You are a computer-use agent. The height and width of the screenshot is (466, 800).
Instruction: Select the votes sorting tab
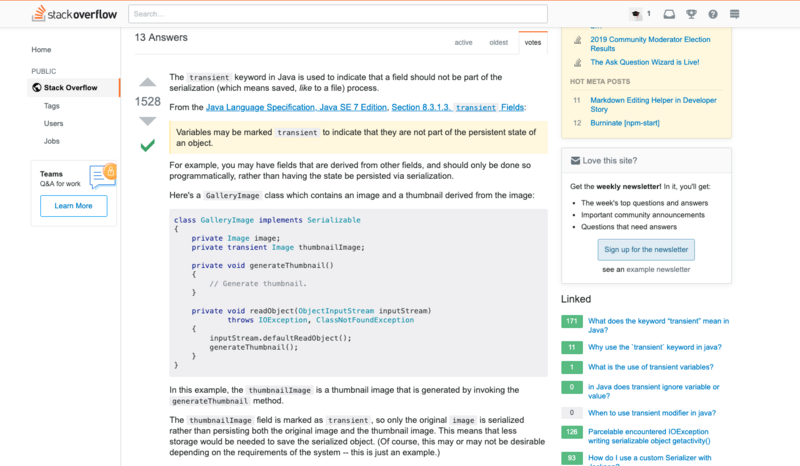533,42
